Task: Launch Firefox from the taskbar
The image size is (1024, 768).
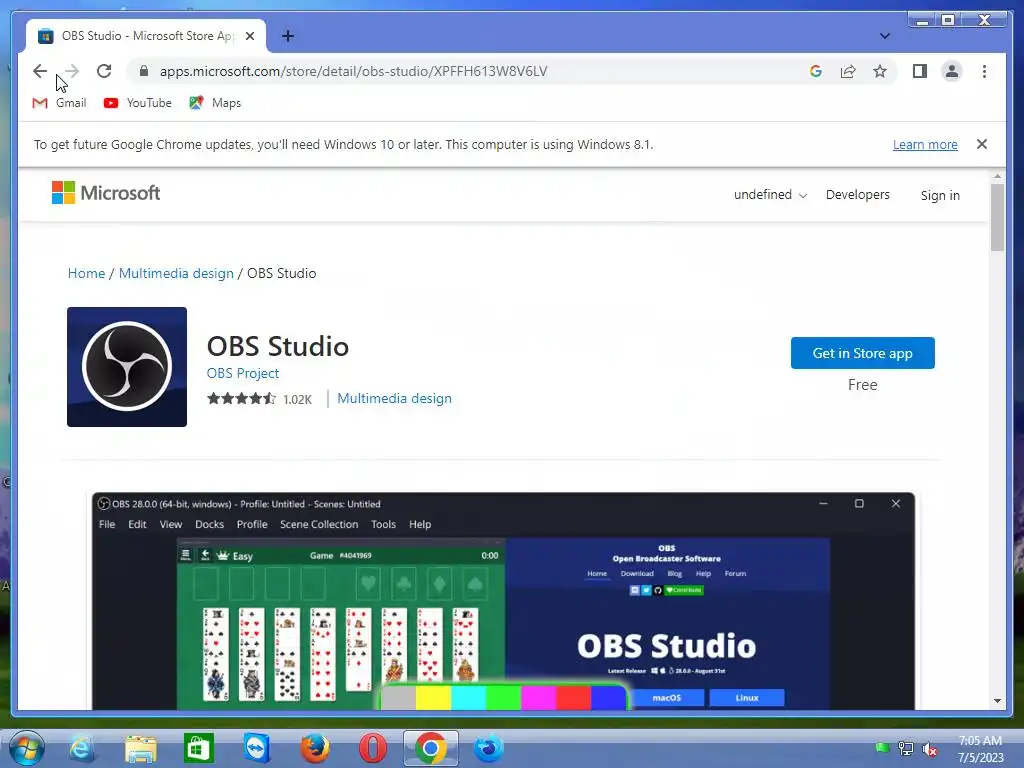Action: tap(315, 748)
